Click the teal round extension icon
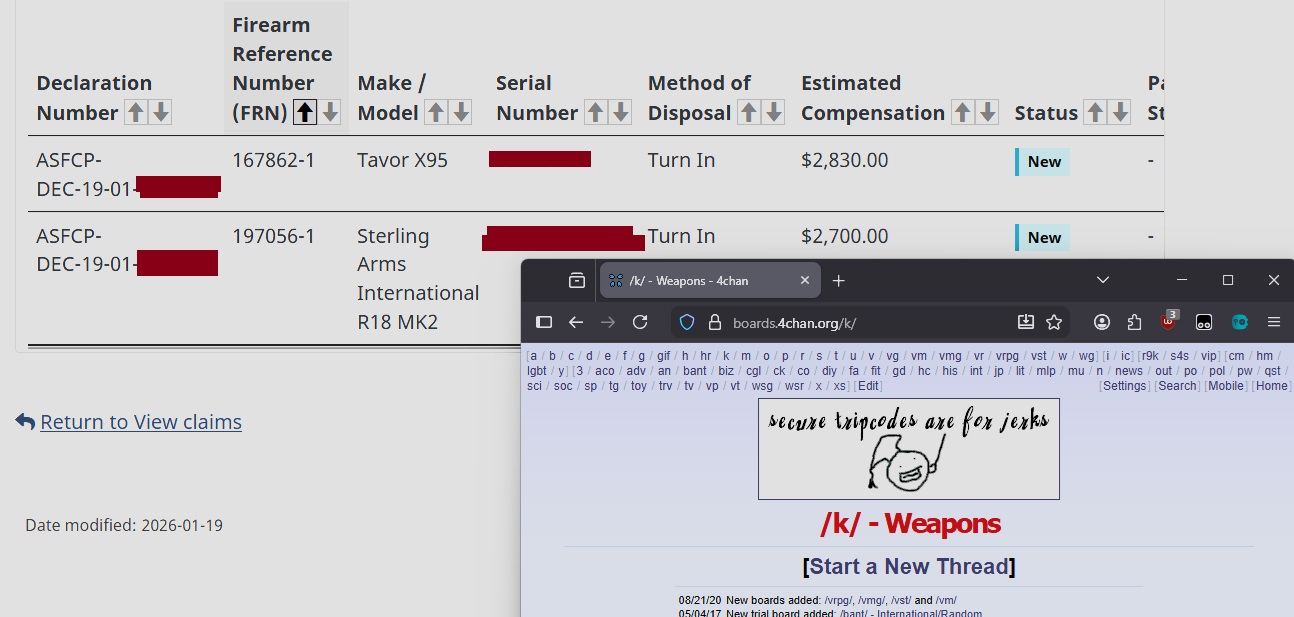1294x617 pixels. [x=1240, y=322]
